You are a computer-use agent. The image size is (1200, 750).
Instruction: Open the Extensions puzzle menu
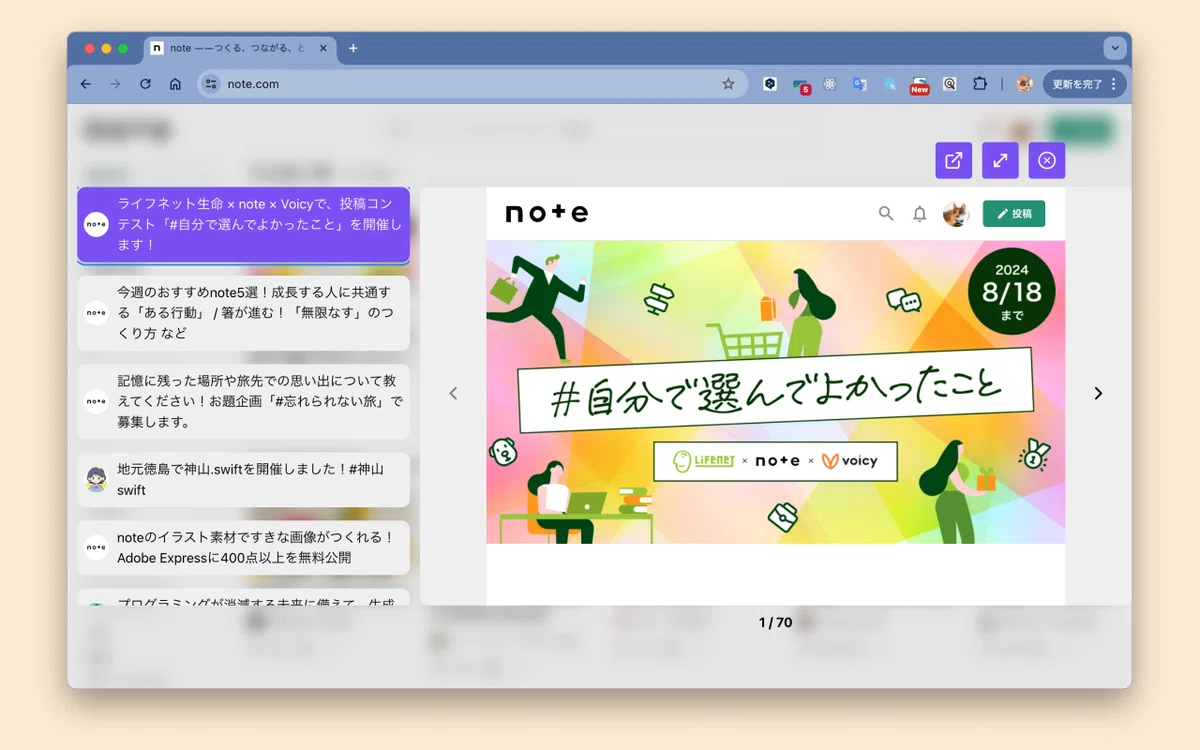pos(980,84)
